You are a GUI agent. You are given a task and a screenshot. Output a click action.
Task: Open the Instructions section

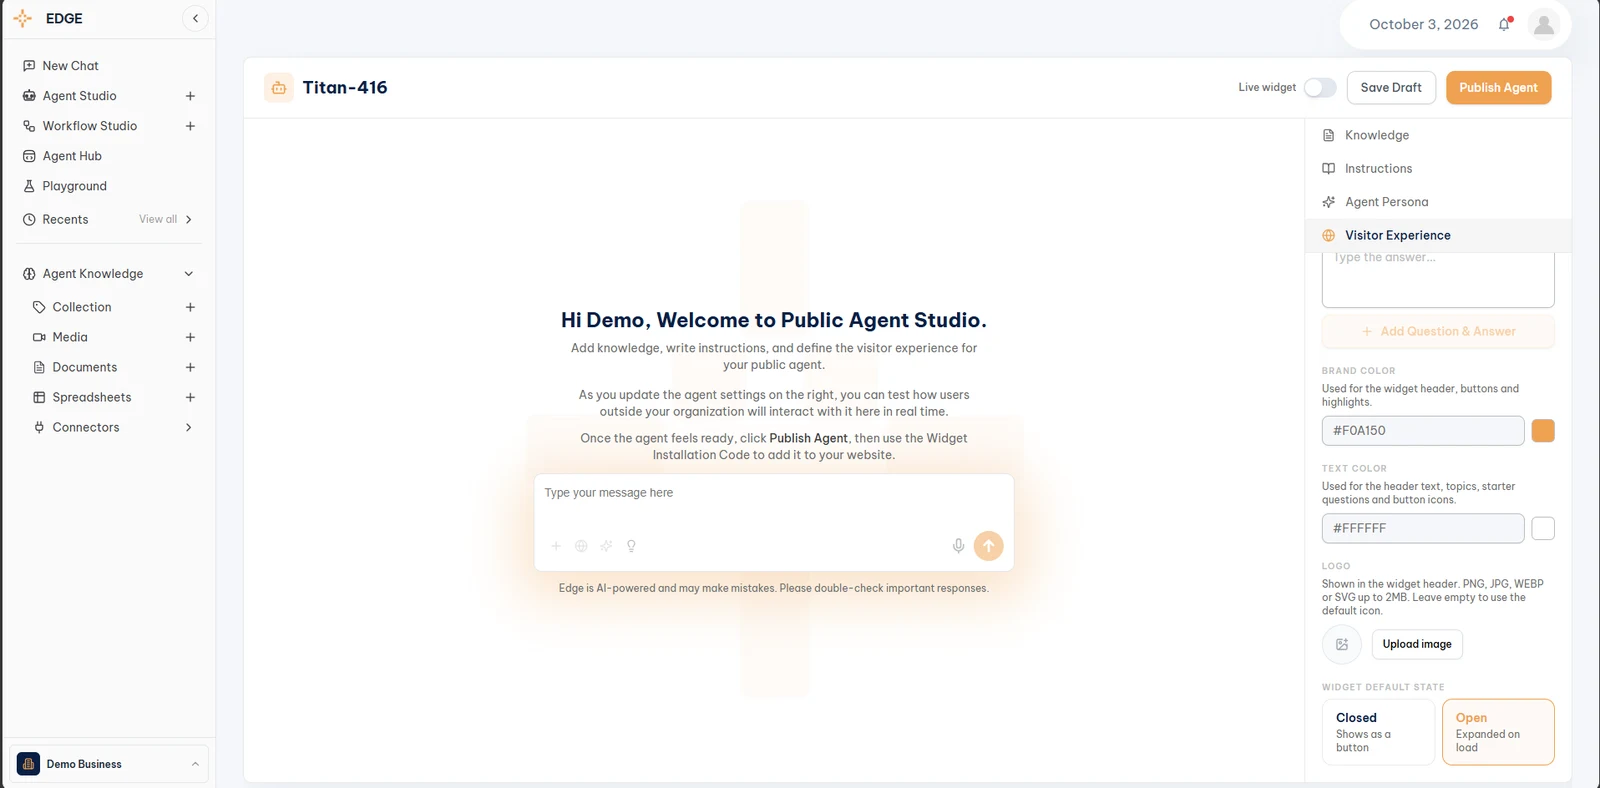pos(1438,169)
